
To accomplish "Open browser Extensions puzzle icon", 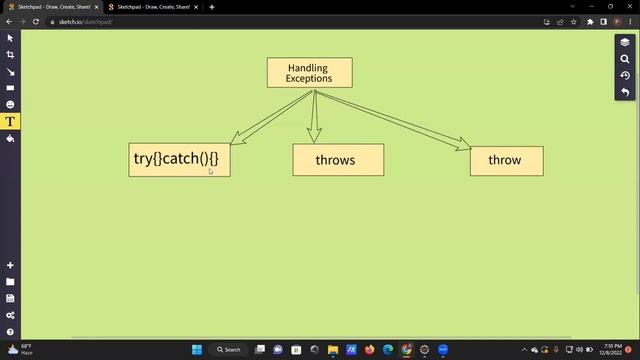I will coord(590,22).
